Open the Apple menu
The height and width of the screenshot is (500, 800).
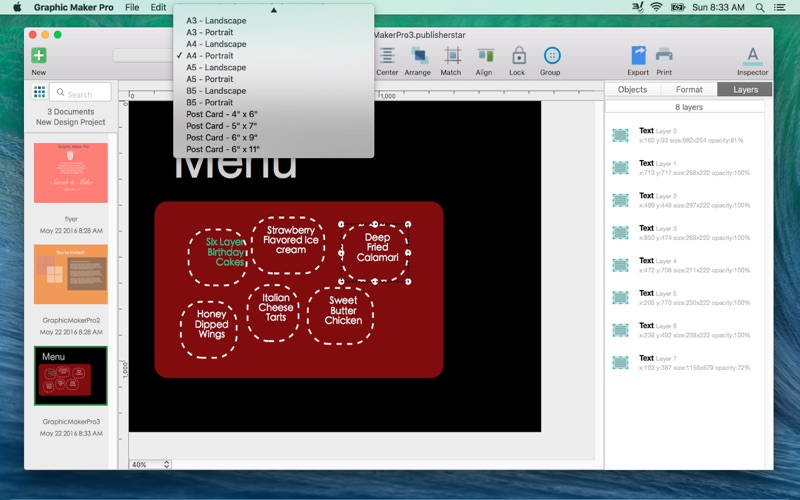[x=17, y=7]
